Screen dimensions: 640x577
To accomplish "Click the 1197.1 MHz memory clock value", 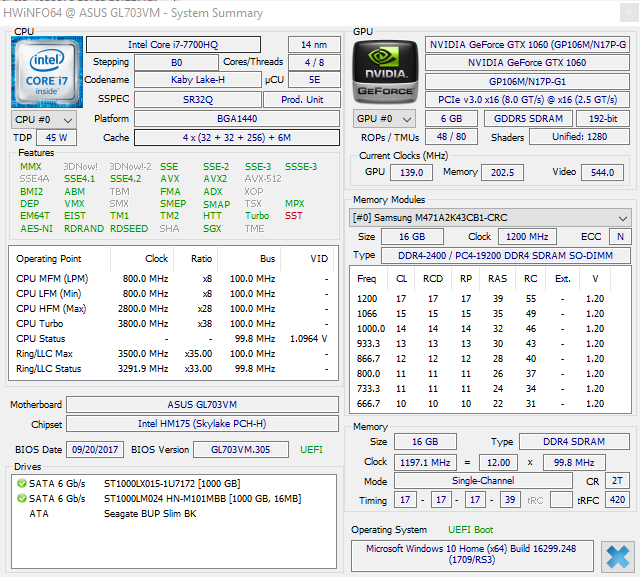I will pos(425,462).
